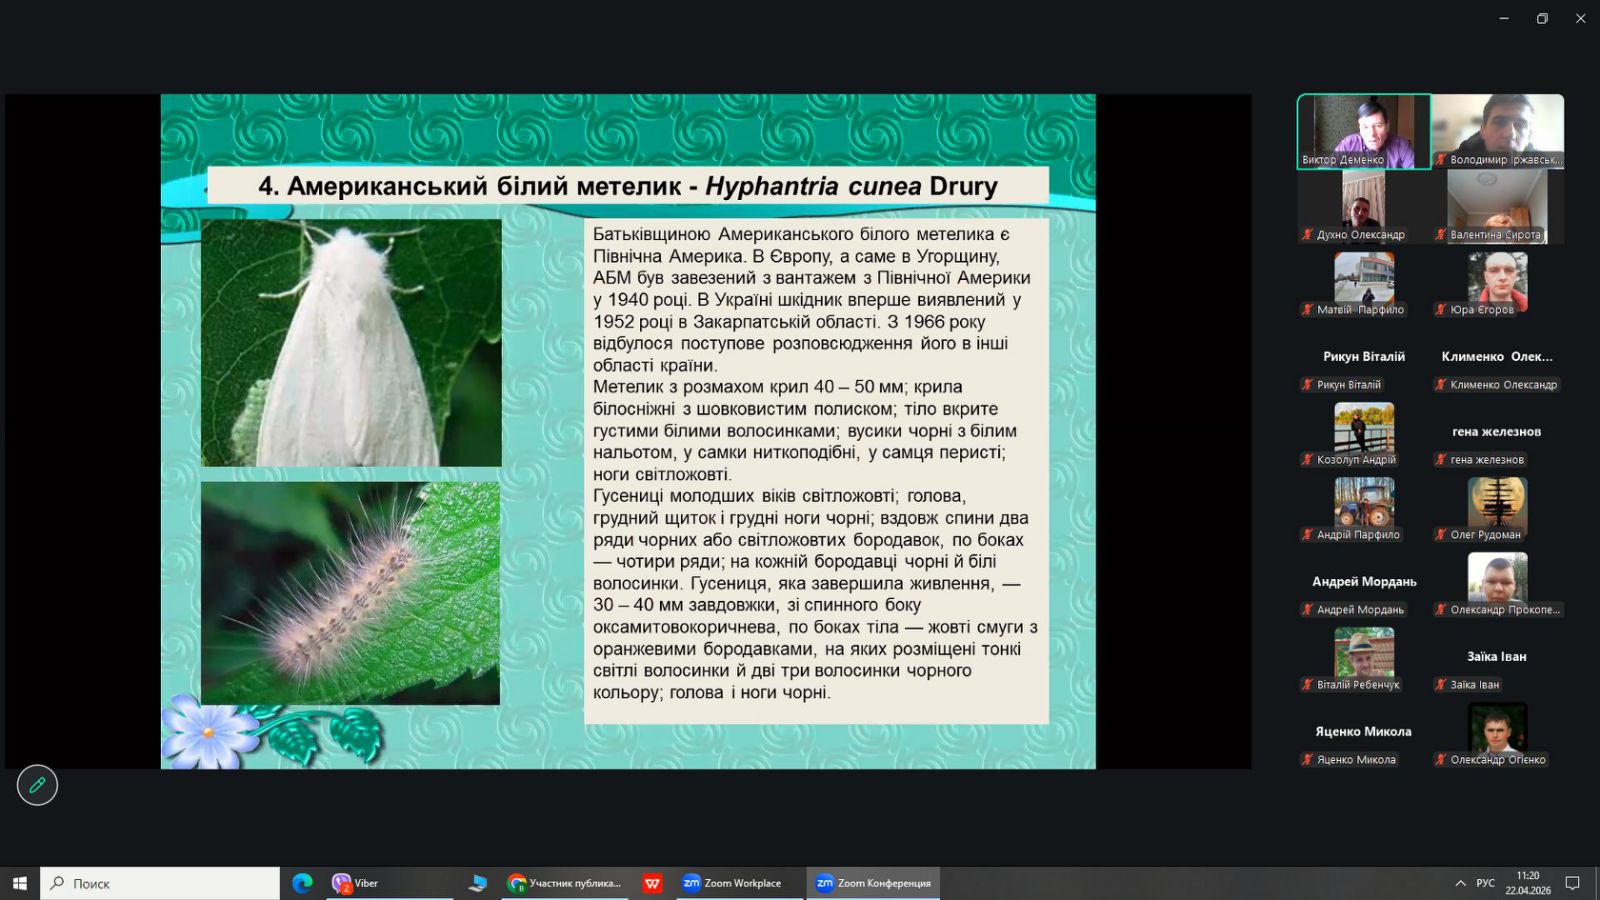Click the annotation pencil button
The height and width of the screenshot is (900, 1600).
[x=37, y=785]
